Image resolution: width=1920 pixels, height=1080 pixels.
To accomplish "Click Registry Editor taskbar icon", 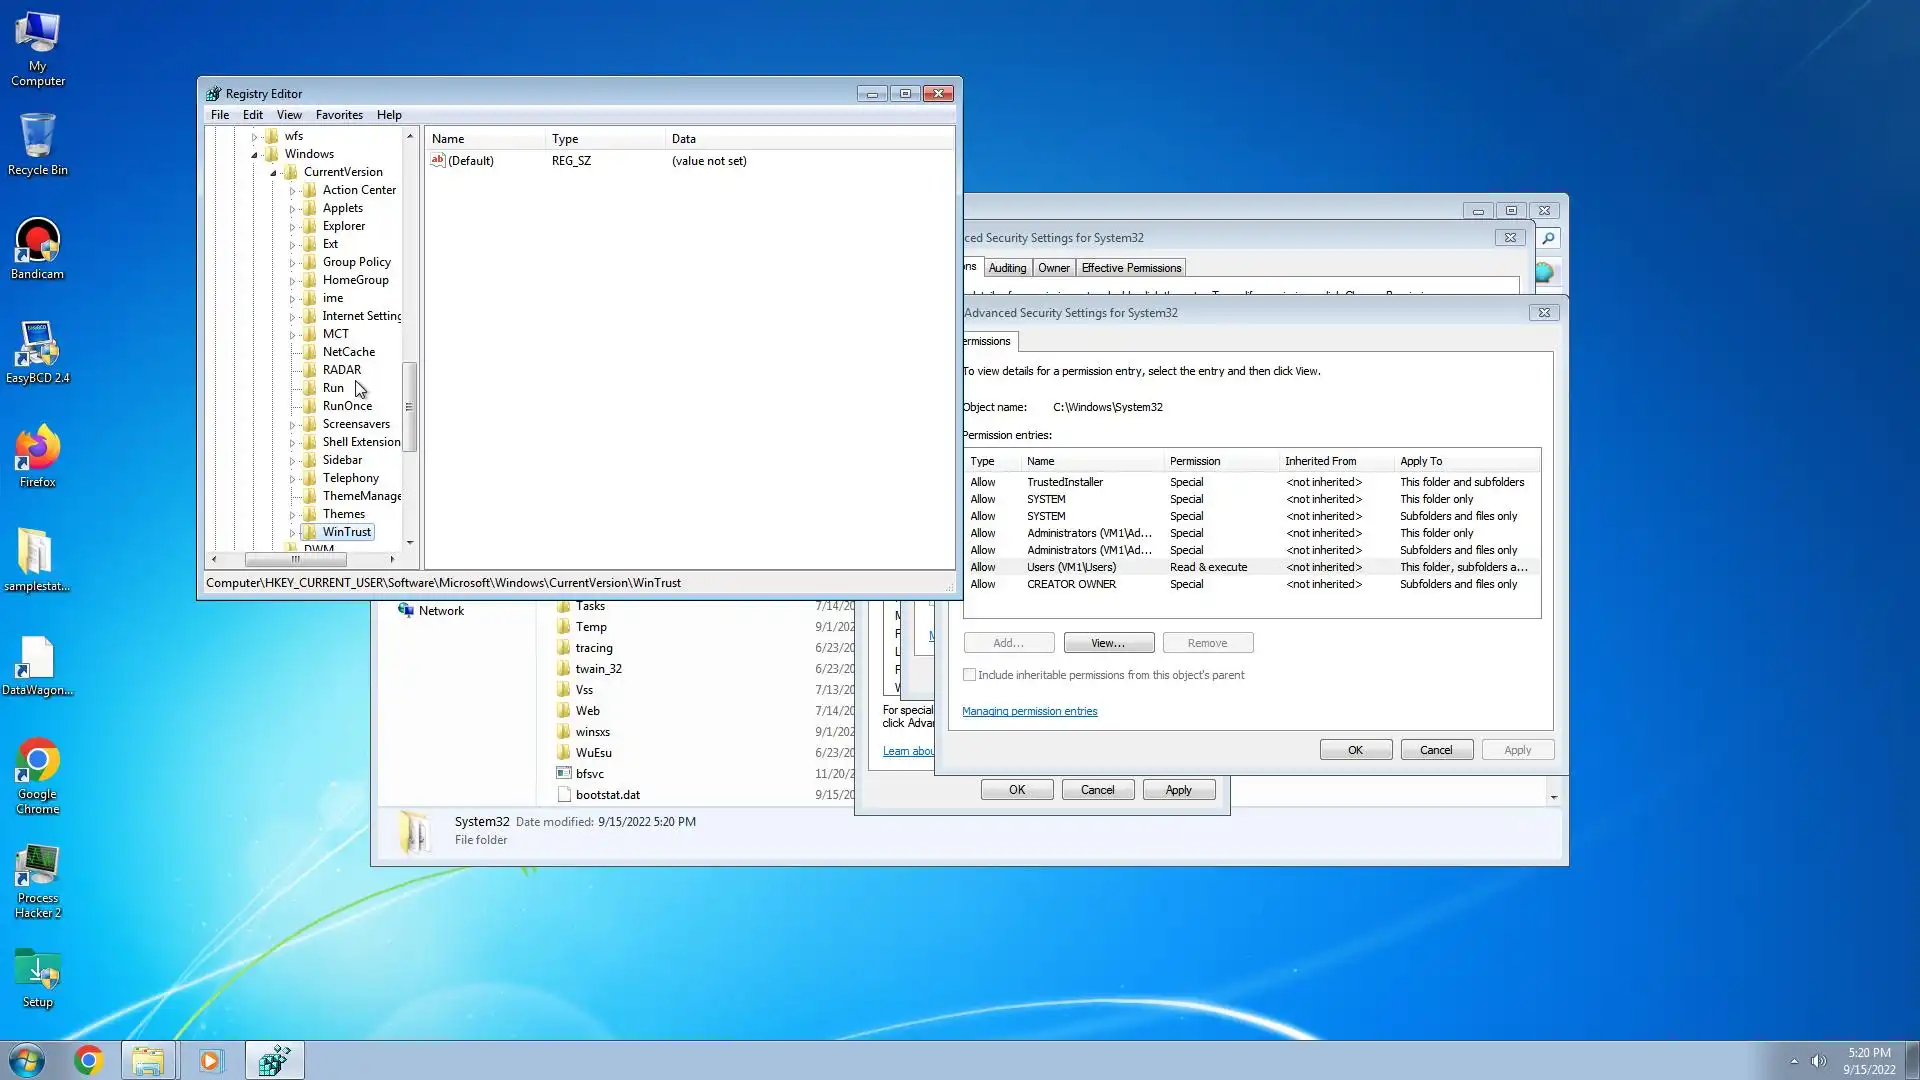I will [274, 1060].
